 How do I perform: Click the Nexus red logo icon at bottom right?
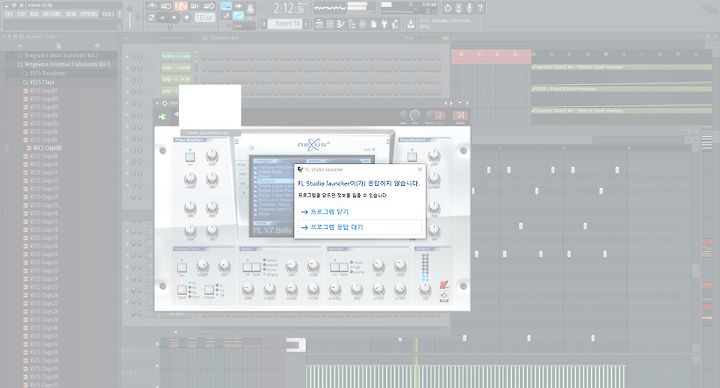pyautogui.click(x=444, y=285)
